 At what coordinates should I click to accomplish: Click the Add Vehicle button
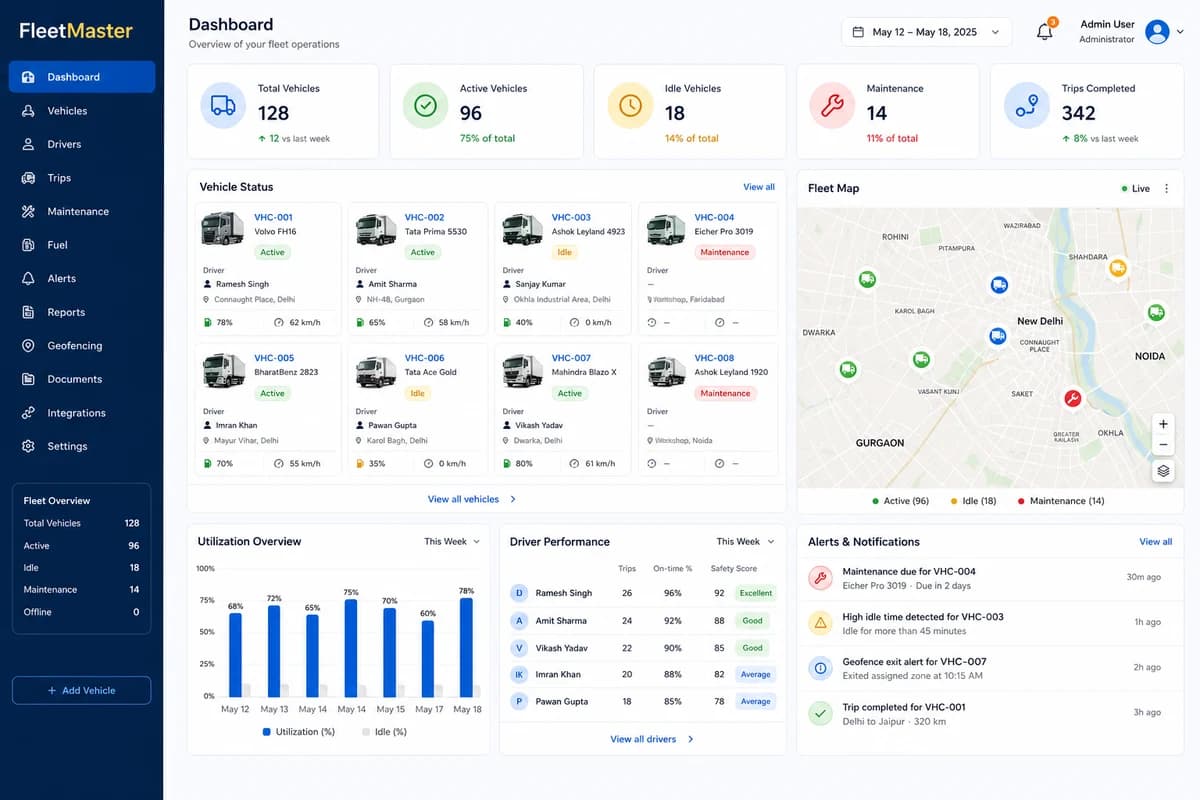(82, 690)
